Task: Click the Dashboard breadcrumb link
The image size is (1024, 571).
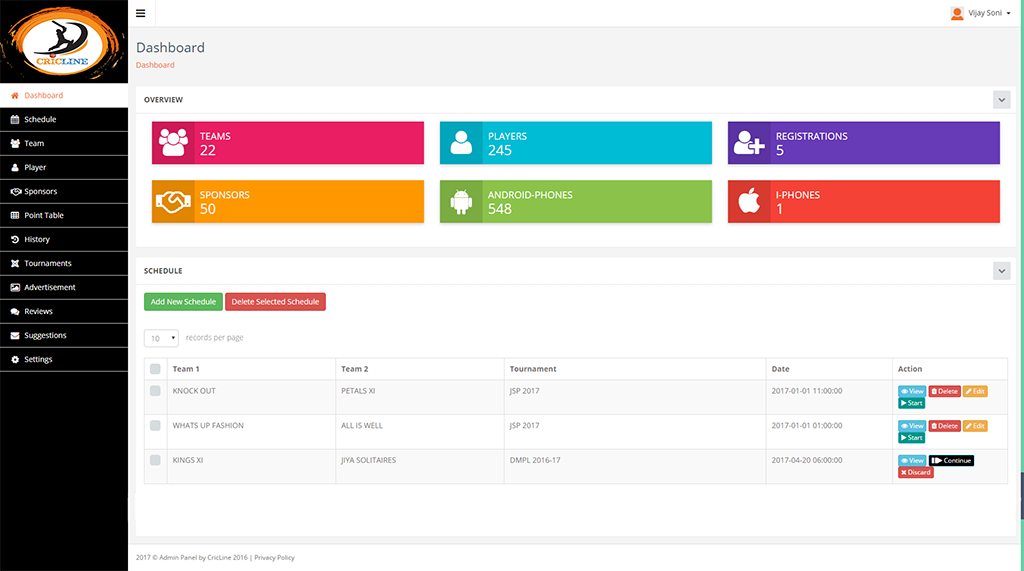Action: [155, 65]
